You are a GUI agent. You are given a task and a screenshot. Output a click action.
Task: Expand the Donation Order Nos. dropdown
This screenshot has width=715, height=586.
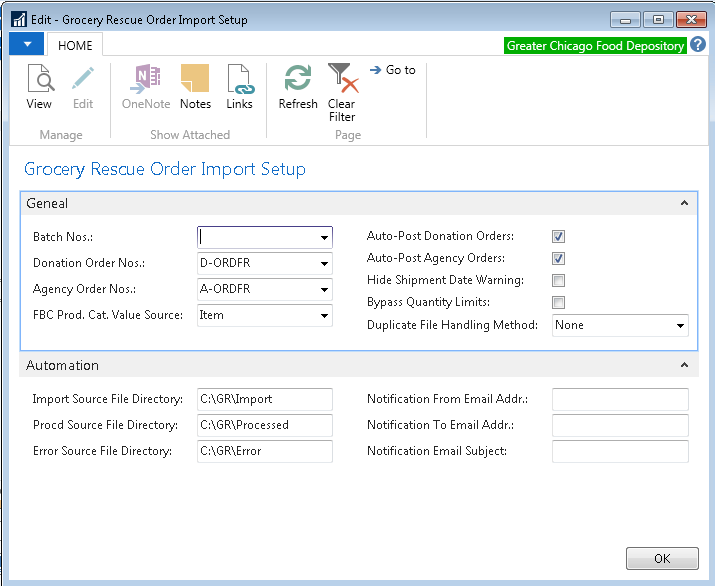click(324, 265)
